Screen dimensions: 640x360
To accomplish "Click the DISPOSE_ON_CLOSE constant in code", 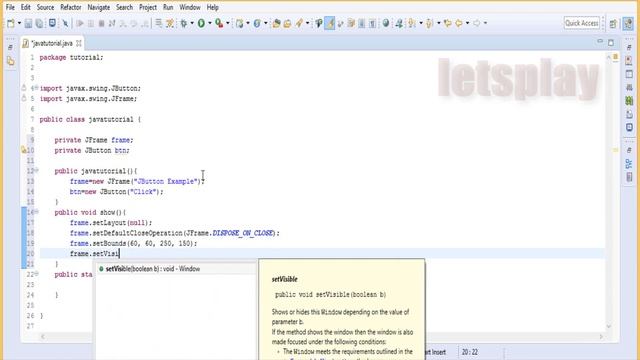I will 243,233.
